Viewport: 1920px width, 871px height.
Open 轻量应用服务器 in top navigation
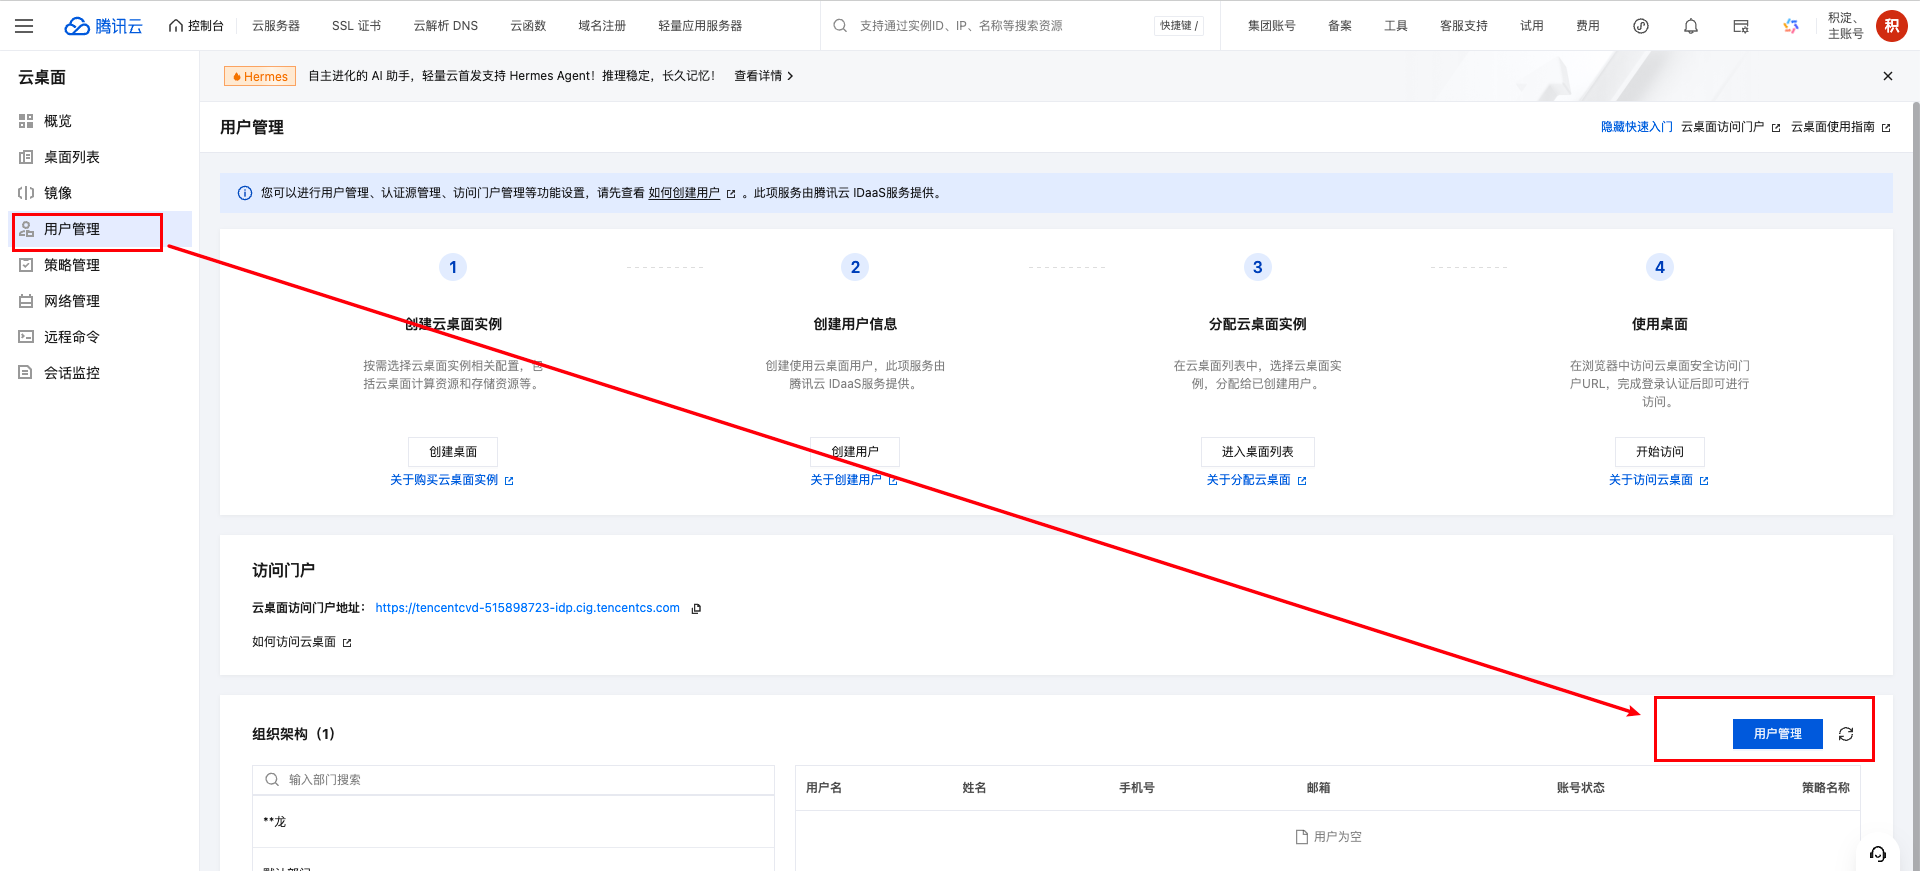point(700,26)
